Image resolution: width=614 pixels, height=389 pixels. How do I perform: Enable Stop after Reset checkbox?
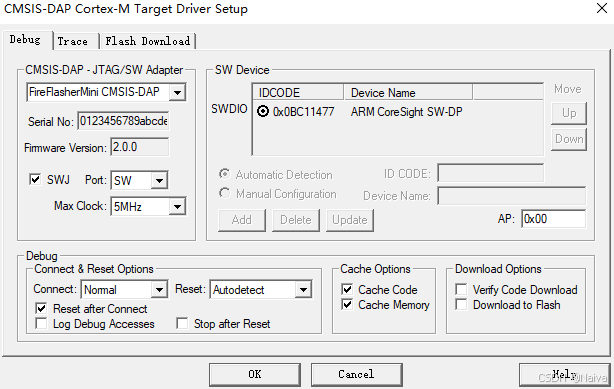[x=182, y=324]
